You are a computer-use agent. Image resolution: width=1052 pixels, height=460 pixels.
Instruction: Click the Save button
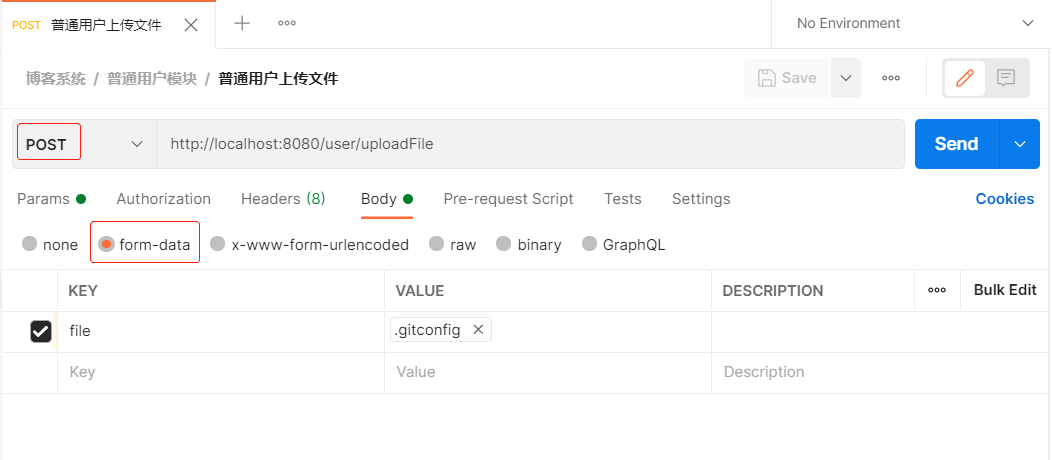[x=787, y=78]
